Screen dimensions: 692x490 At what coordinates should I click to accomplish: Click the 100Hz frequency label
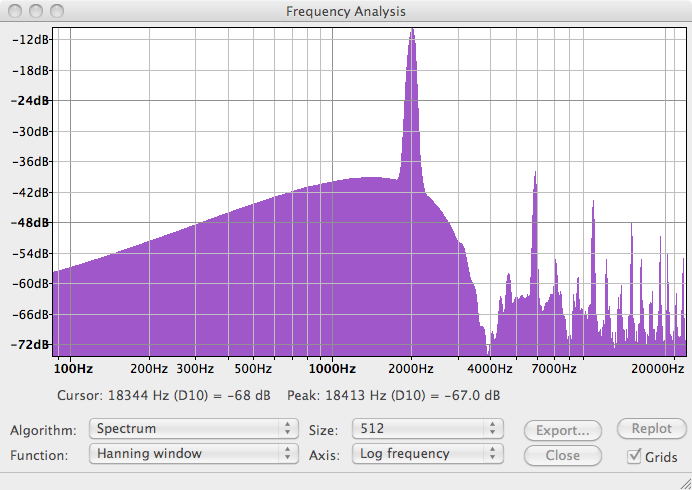tap(73, 369)
